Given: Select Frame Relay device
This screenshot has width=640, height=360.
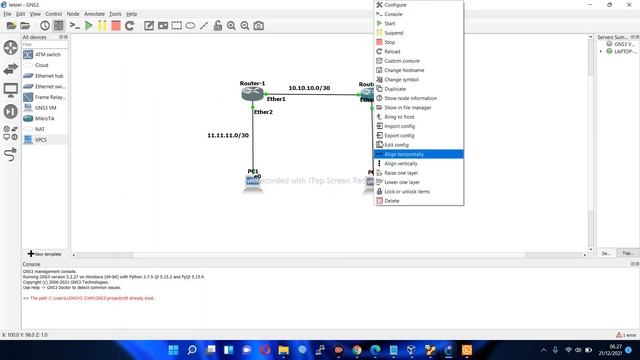Looking at the screenshot, I should pyautogui.click(x=44, y=97).
